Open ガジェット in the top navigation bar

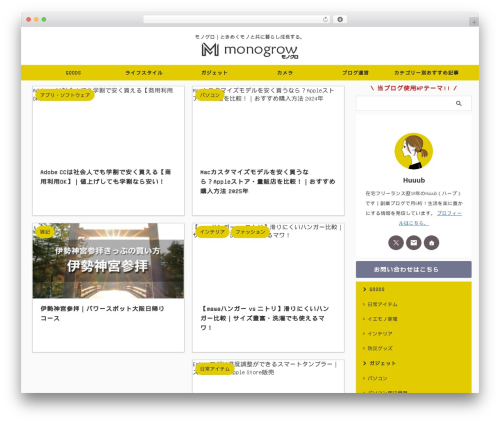point(214,73)
